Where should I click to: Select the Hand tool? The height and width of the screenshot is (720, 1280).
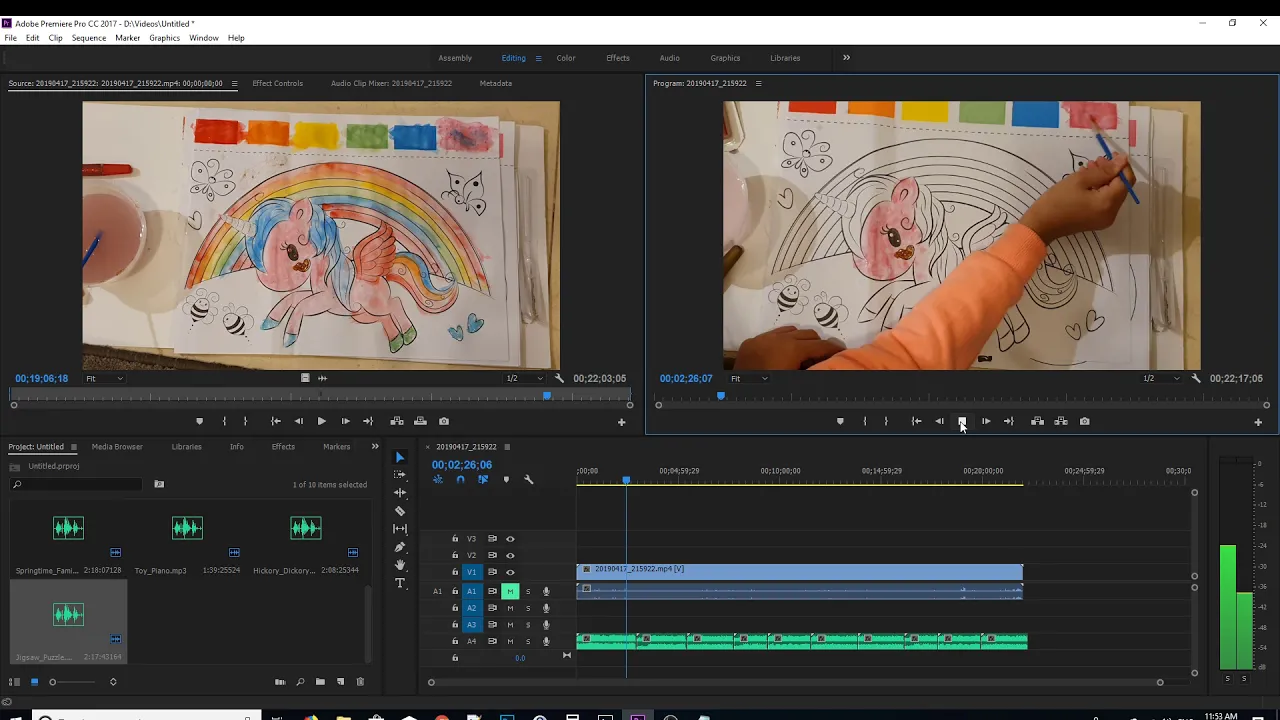coord(400,565)
